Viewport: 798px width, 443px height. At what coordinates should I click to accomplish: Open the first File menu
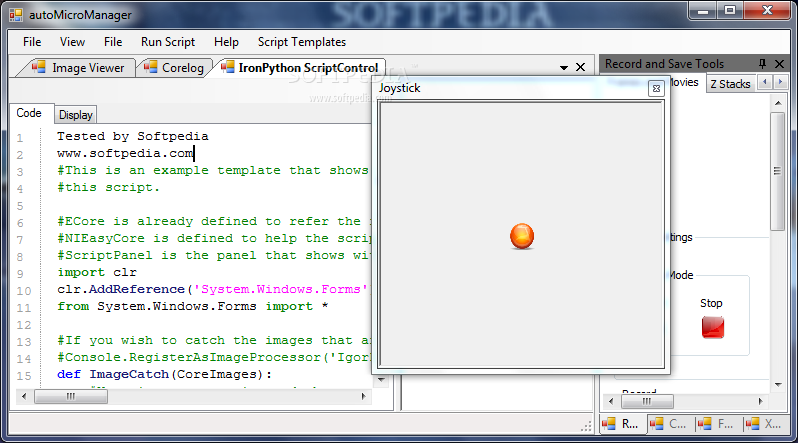pyautogui.click(x=32, y=42)
